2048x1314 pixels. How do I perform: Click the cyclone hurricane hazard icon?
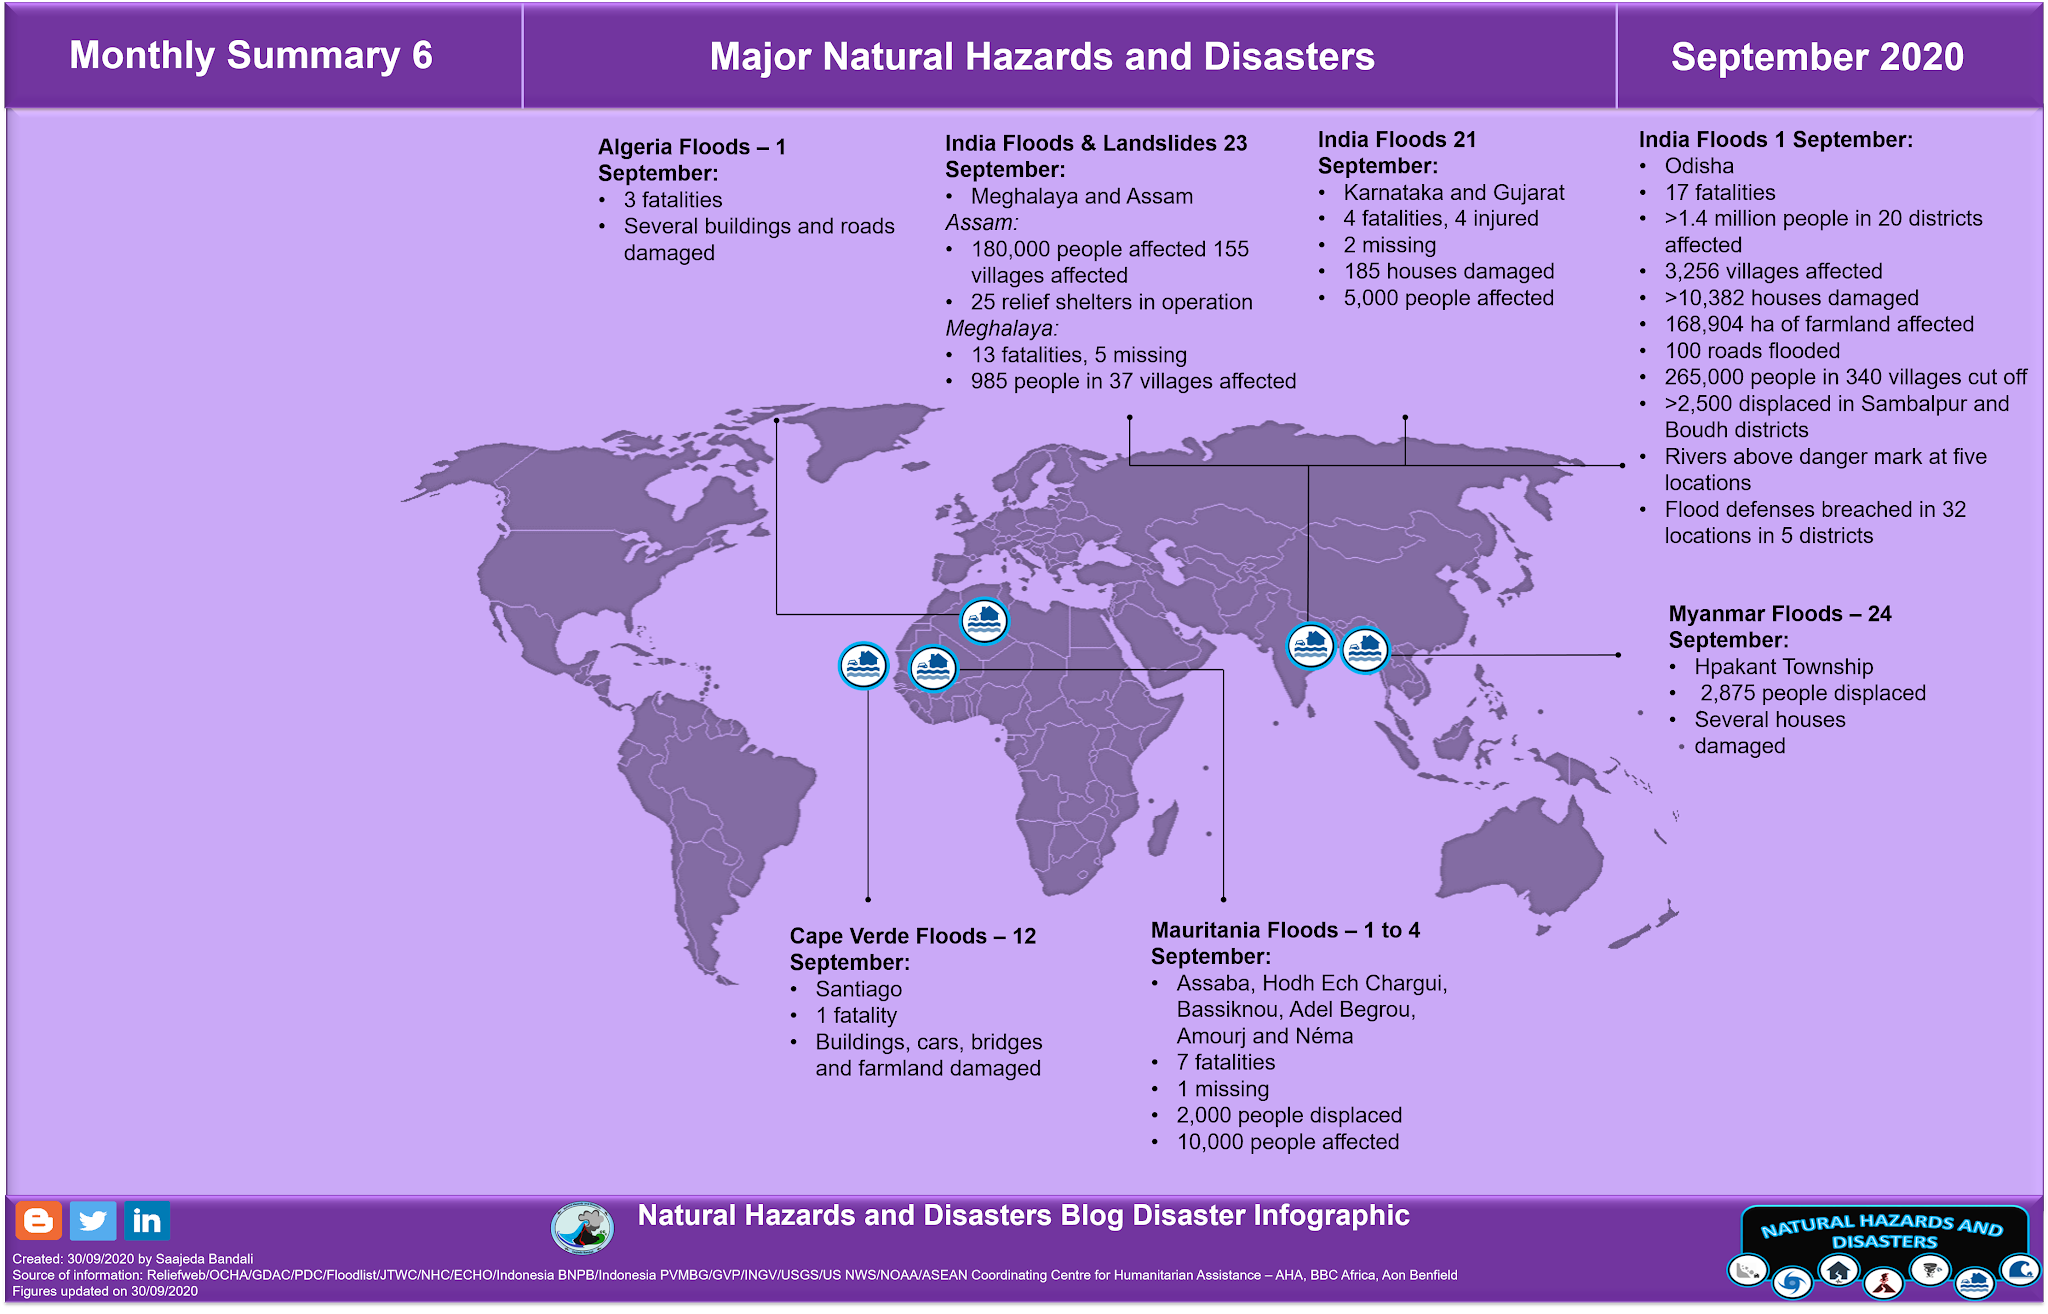tap(1792, 1281)
